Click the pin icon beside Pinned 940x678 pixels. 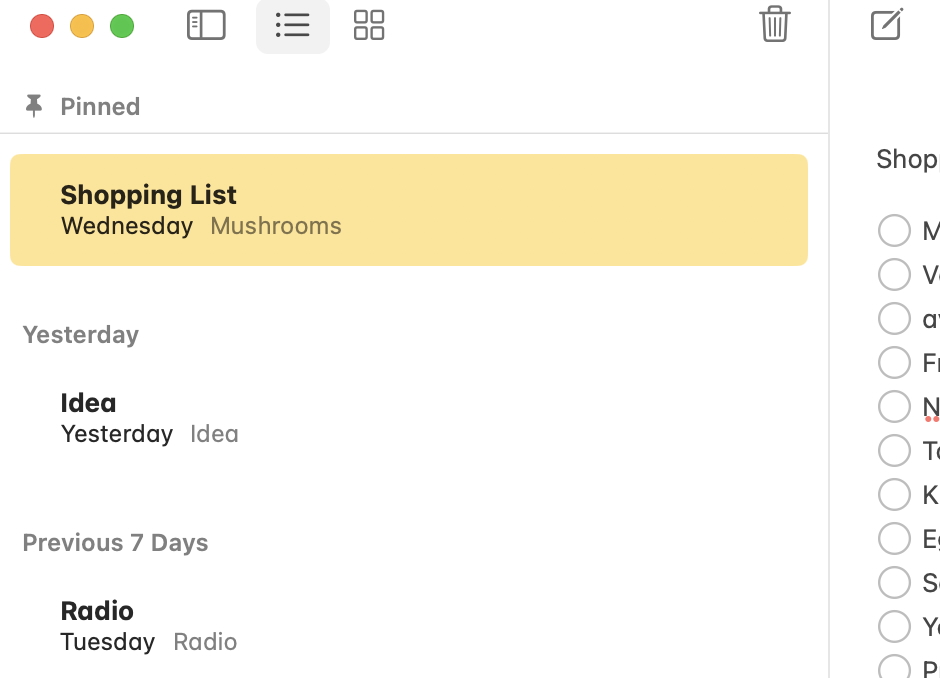coord(34,106)
